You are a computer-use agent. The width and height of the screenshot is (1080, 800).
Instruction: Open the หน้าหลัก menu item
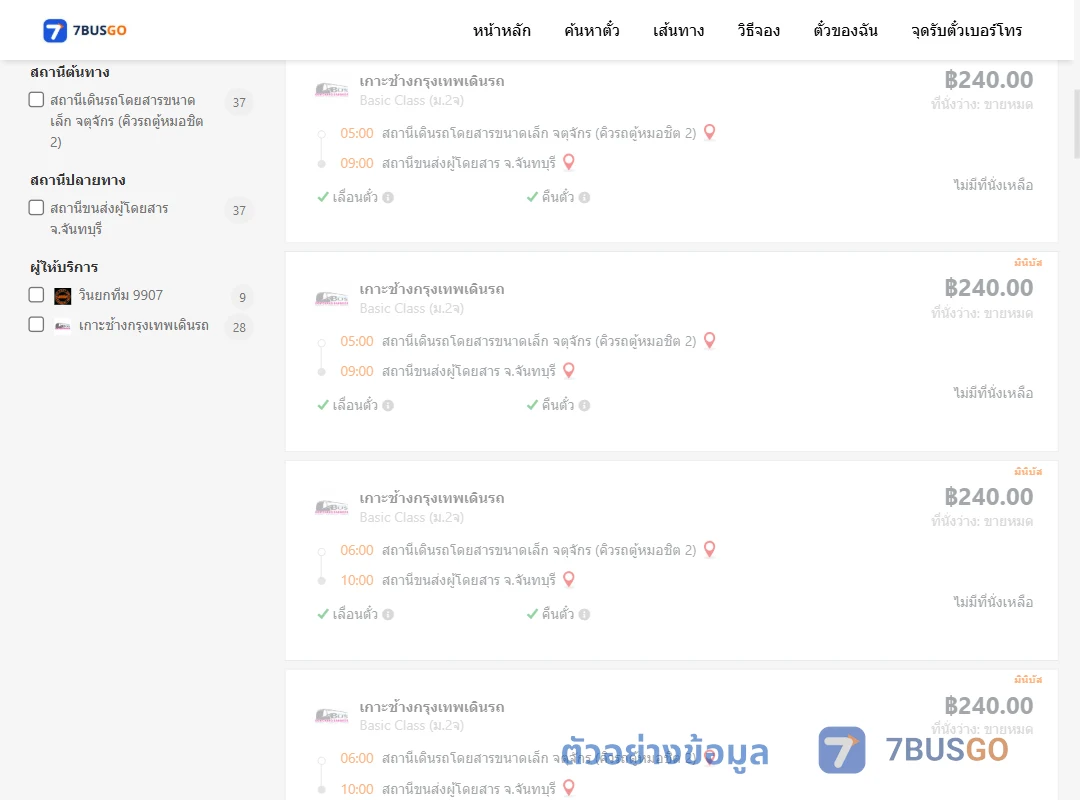coord(501,30)
